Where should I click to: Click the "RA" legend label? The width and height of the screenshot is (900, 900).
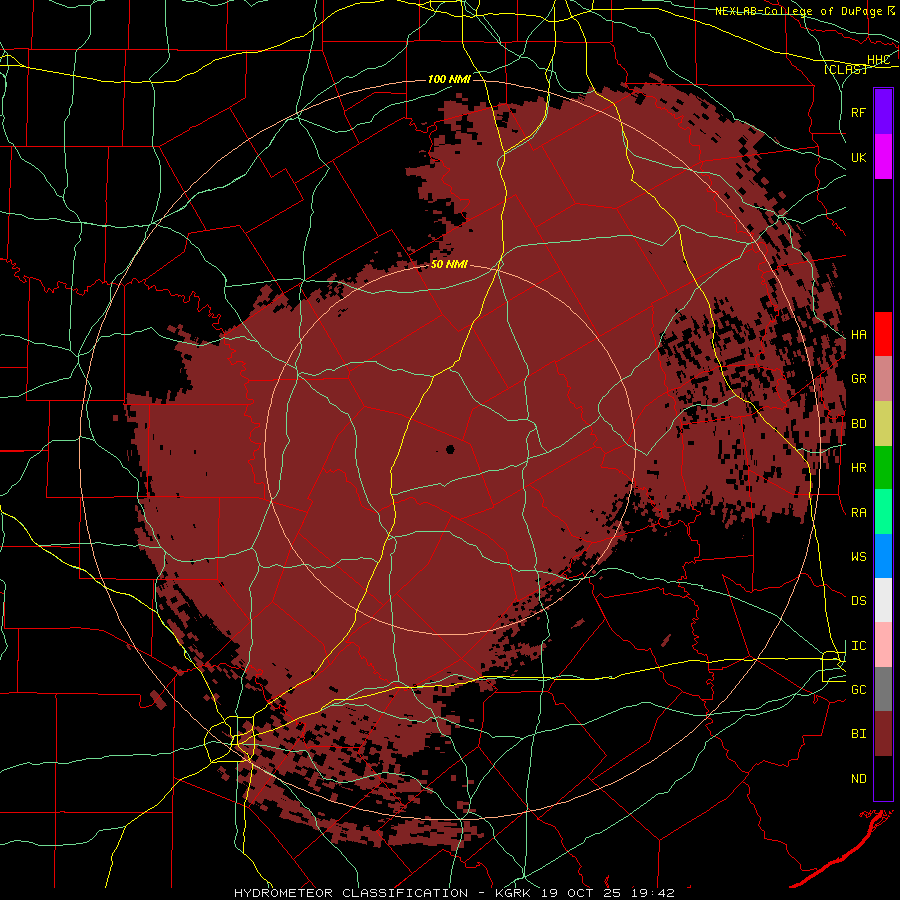coord(859,513)
